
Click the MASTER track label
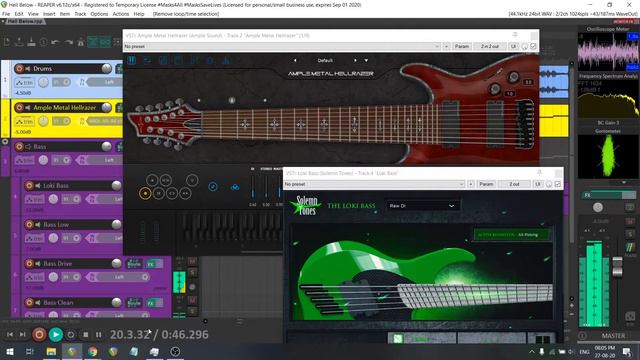click(x=613, y=336)
